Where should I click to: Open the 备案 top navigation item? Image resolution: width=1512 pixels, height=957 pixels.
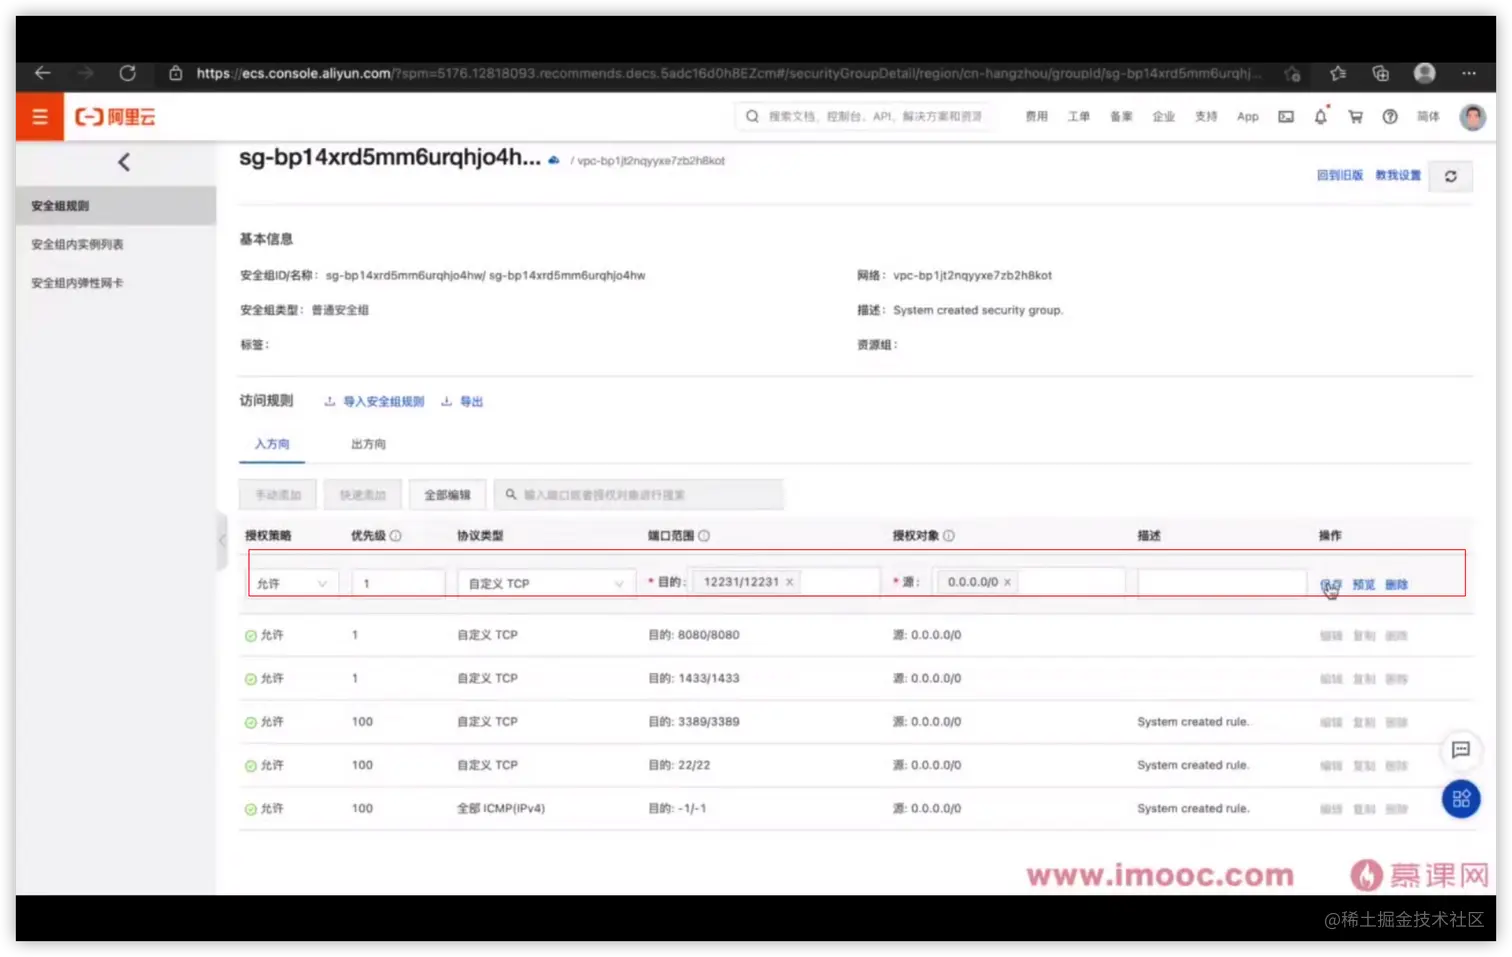click(x=1121, y=117)
